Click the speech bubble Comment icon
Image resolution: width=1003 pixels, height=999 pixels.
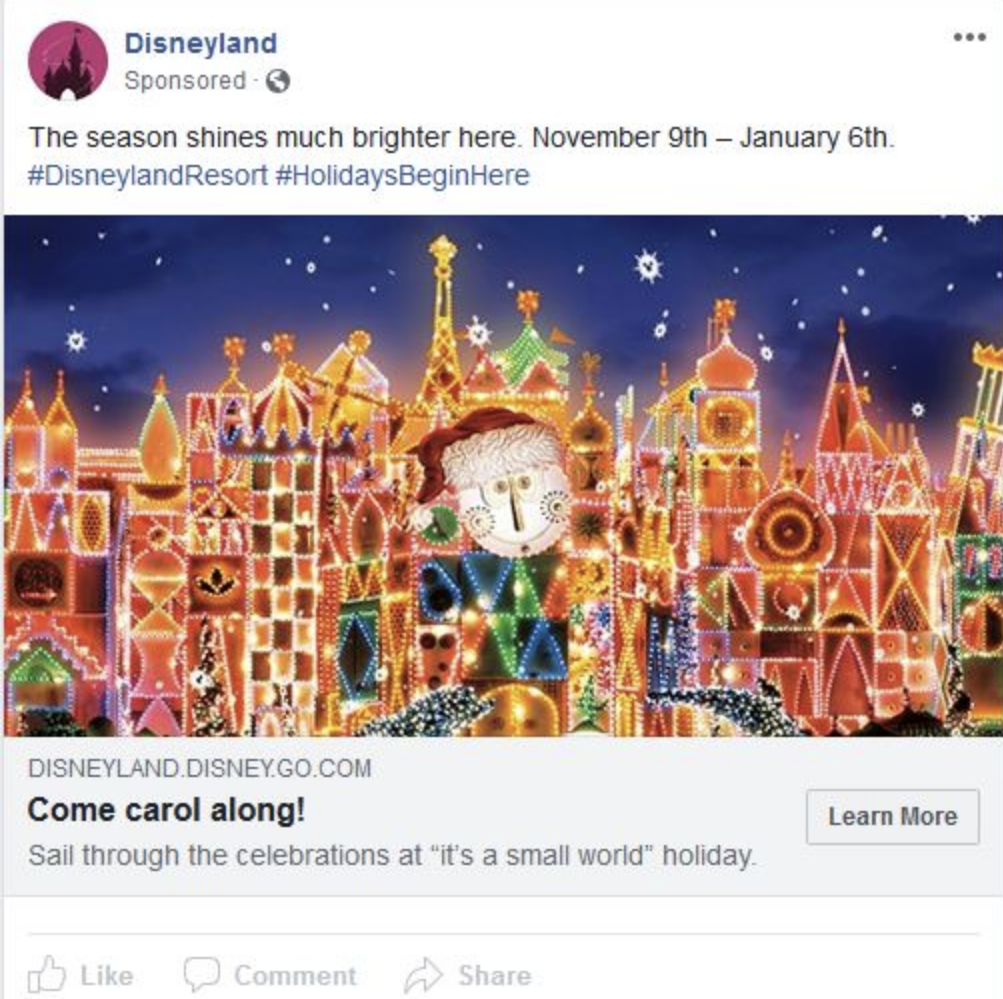point(201,975)
